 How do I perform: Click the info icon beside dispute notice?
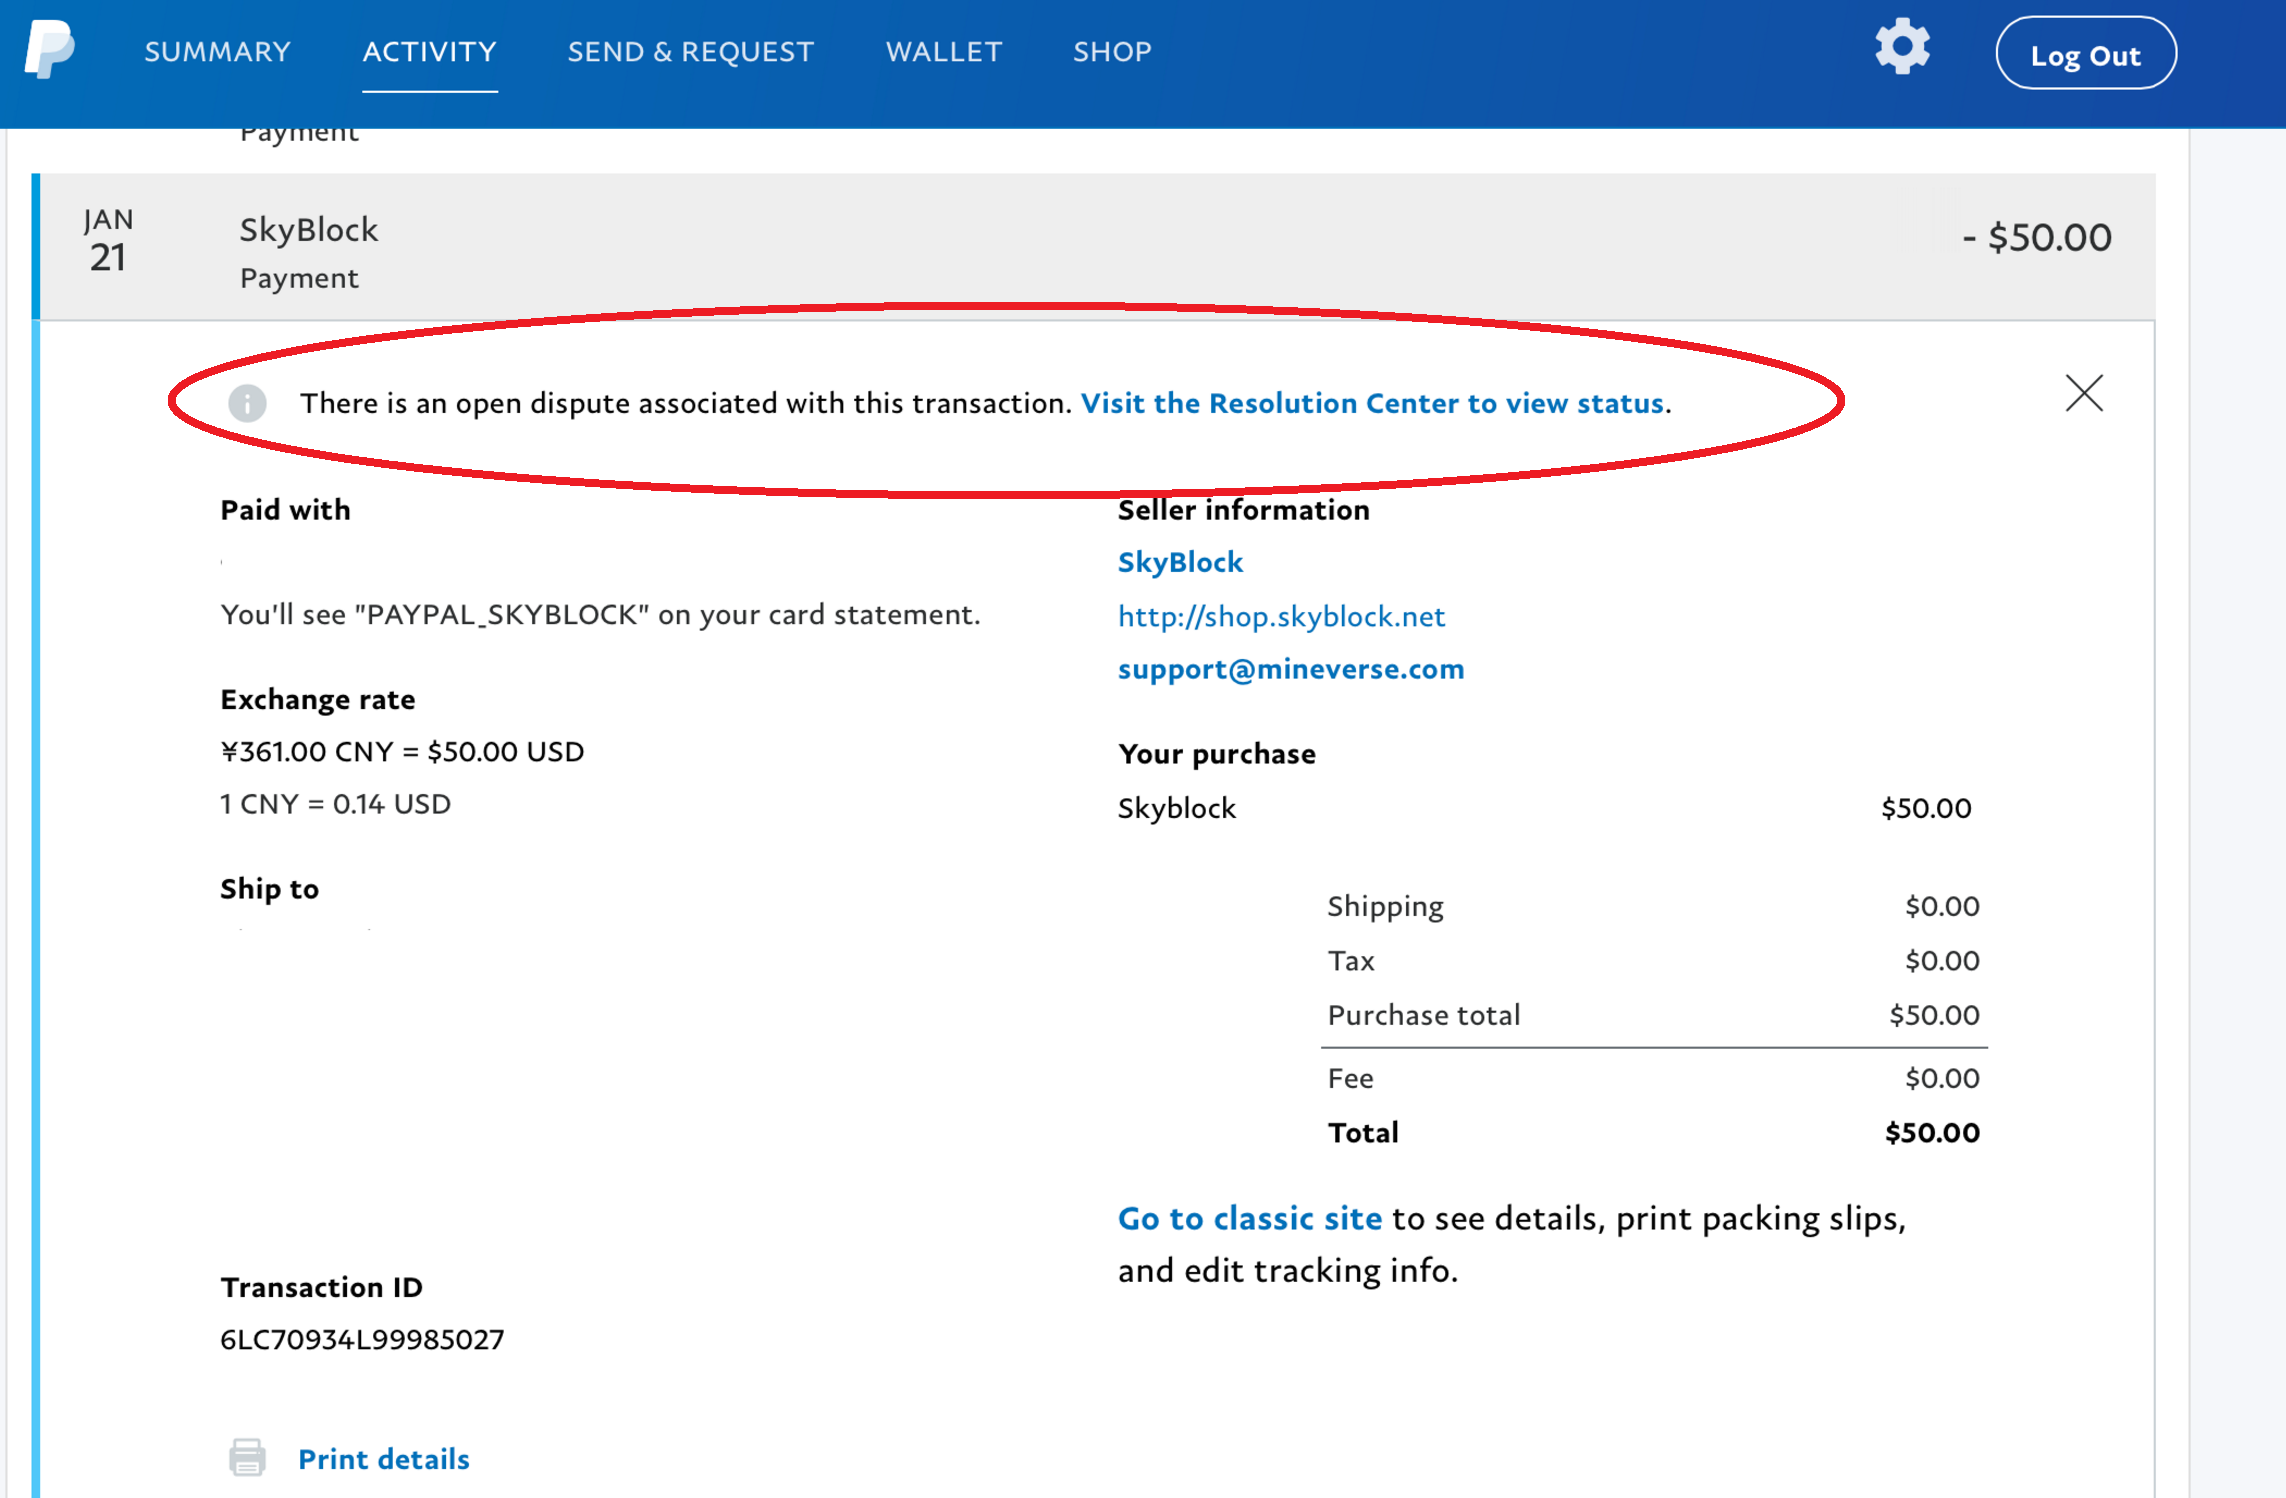247,403
